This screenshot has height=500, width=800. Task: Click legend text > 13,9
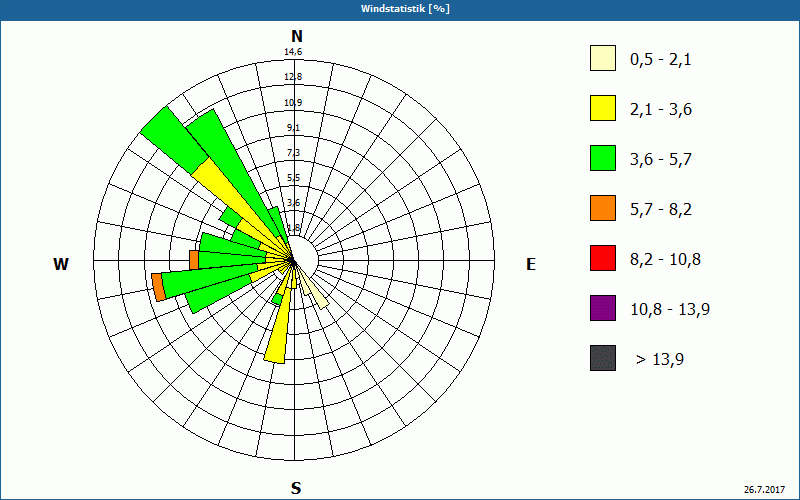(660, 360)
